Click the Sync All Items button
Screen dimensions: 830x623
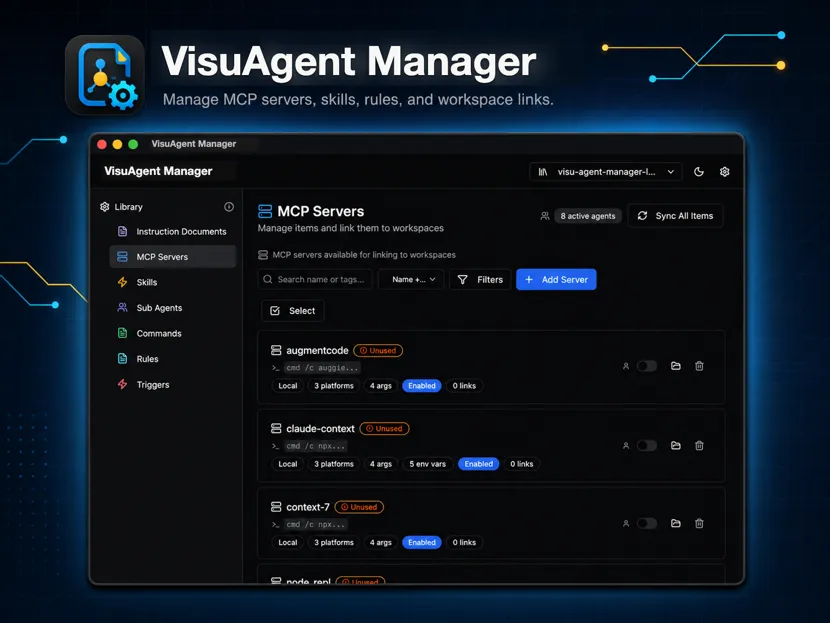675,216
